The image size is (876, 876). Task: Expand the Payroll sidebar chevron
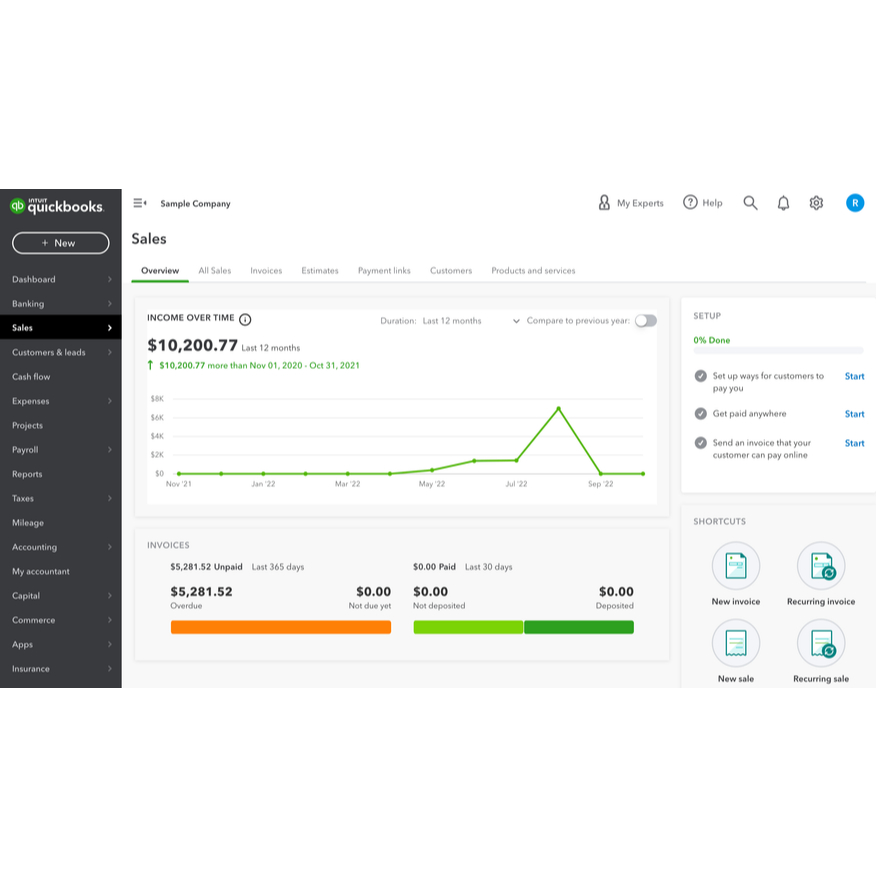tap(110, 449)
